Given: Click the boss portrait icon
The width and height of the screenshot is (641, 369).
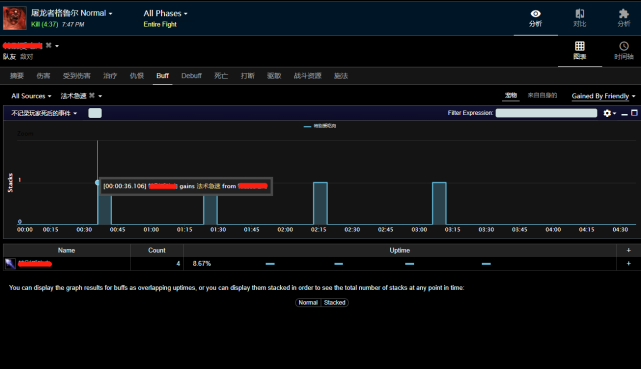Looking at the screenshot, I should [15, 18].
